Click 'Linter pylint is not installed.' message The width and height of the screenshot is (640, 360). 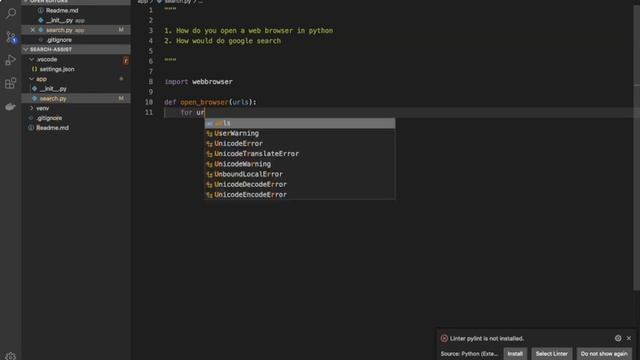487,338
